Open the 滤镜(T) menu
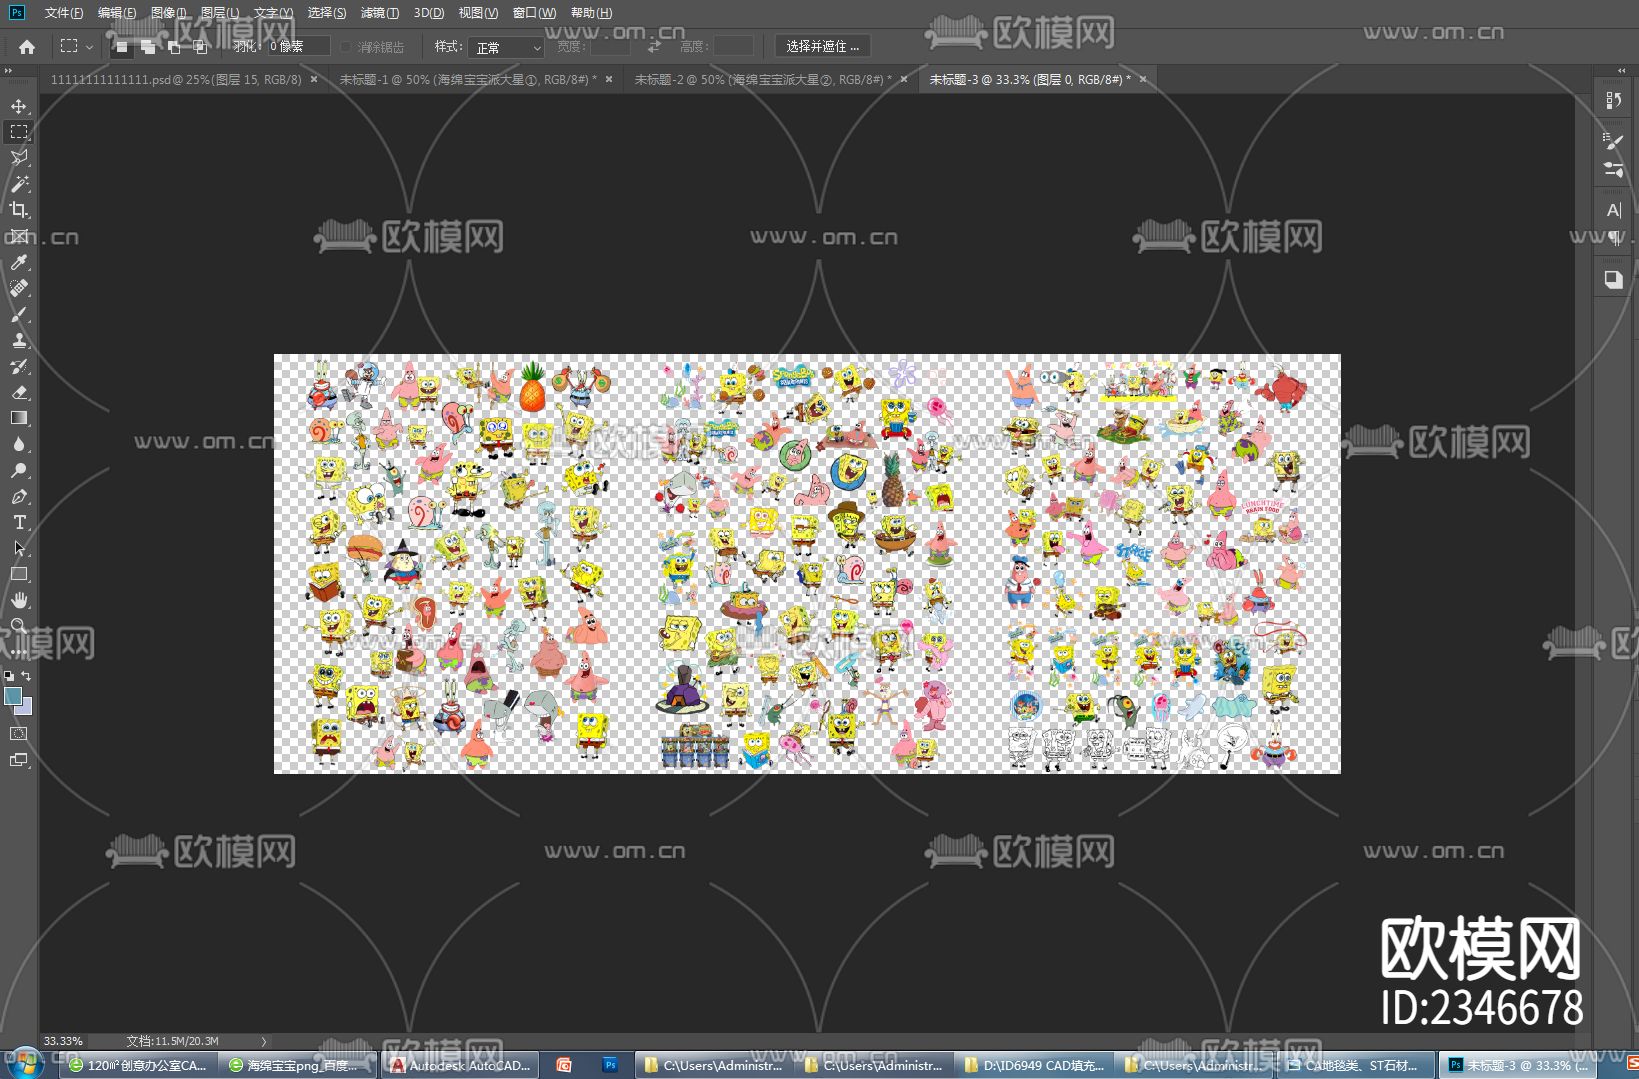The height and width of the screenshot is (1079, 1639). (379, 13)
